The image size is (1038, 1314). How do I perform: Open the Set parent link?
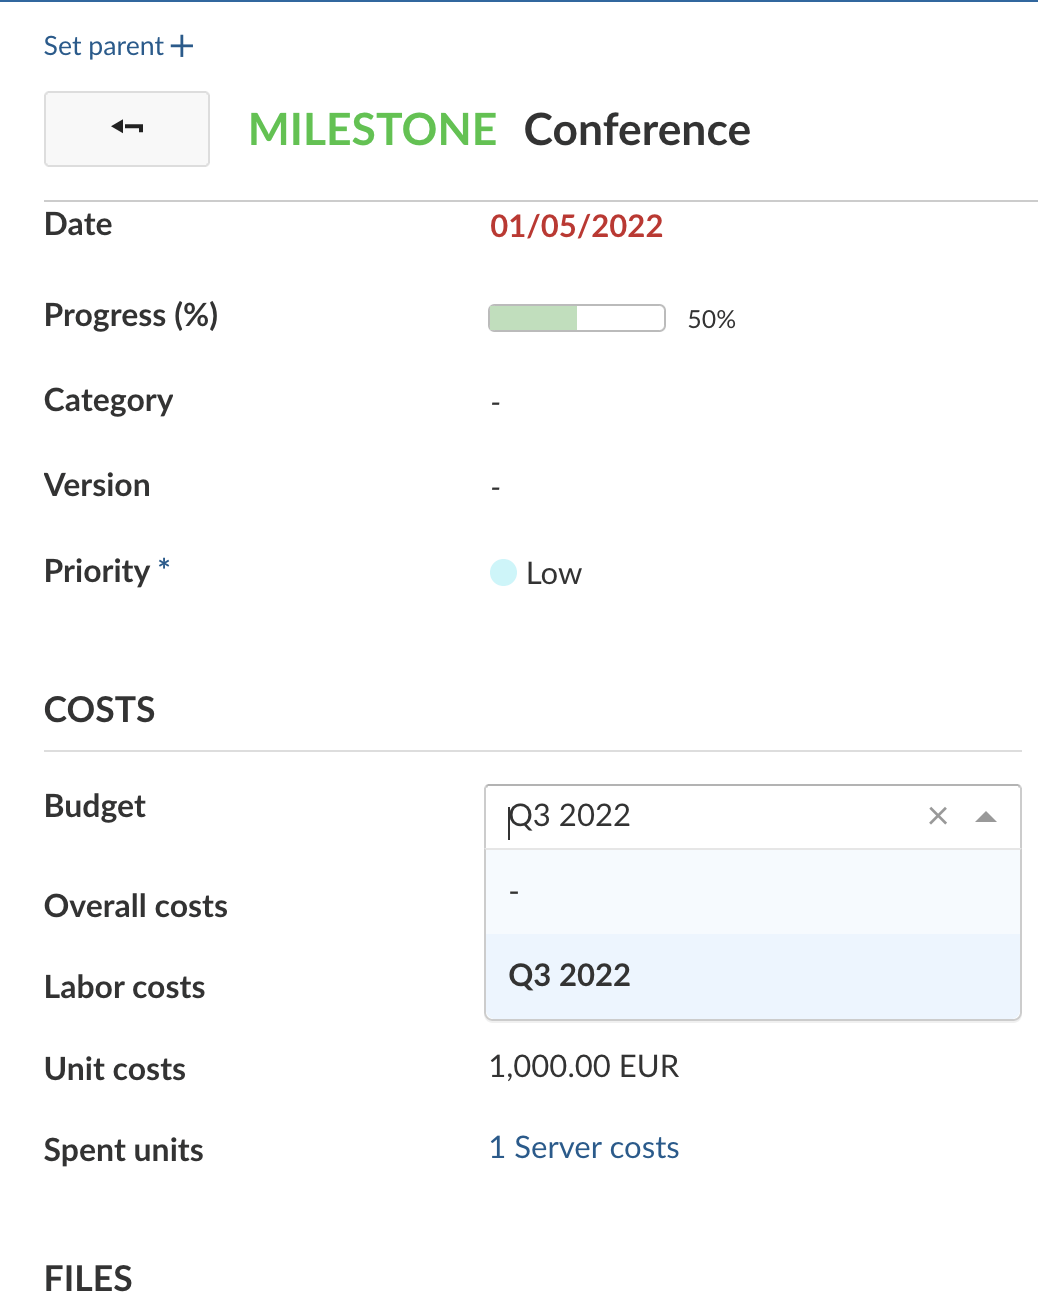tap(104, 45)
